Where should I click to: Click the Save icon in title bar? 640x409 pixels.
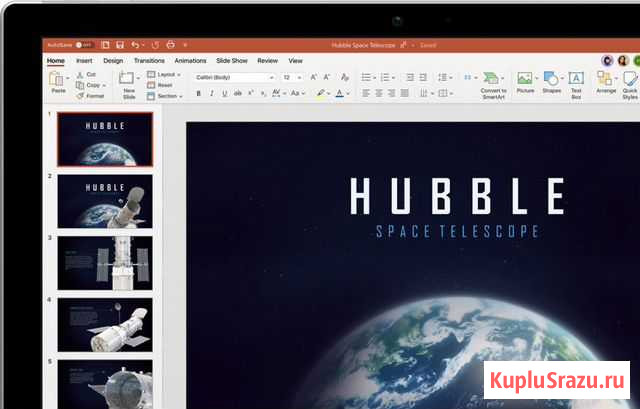120,45
